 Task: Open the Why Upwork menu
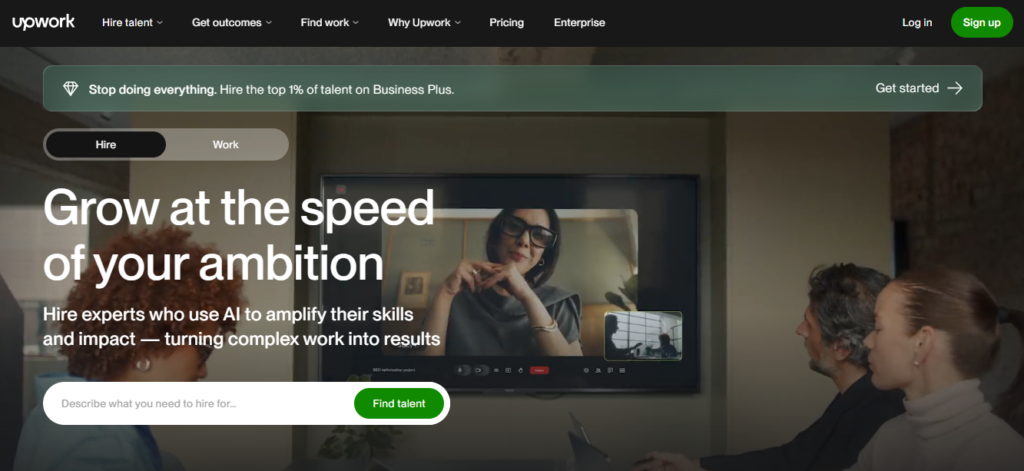424,22
